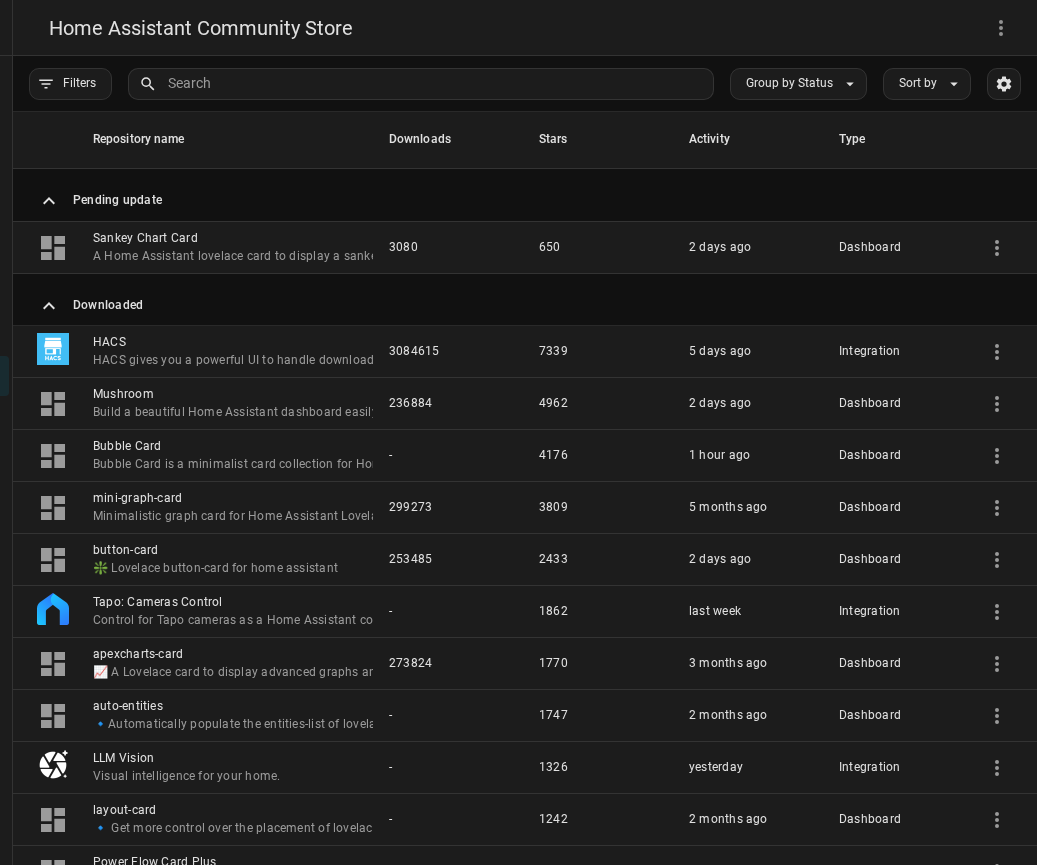Sort by Stars column header
The image size is (1037, 865).
[553, 139]
